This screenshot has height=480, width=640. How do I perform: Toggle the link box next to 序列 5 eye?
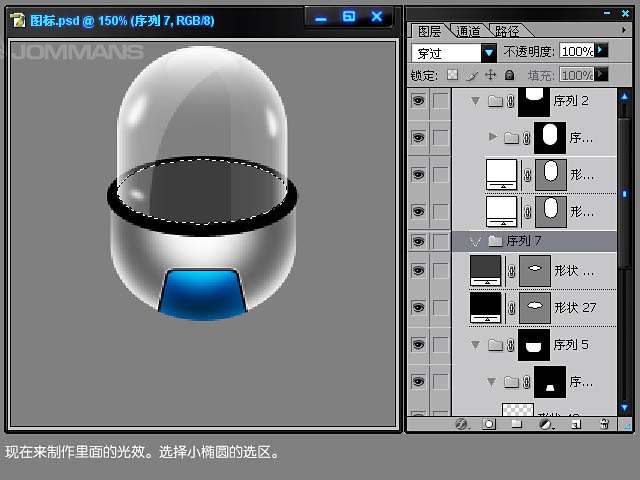(440, 345)
